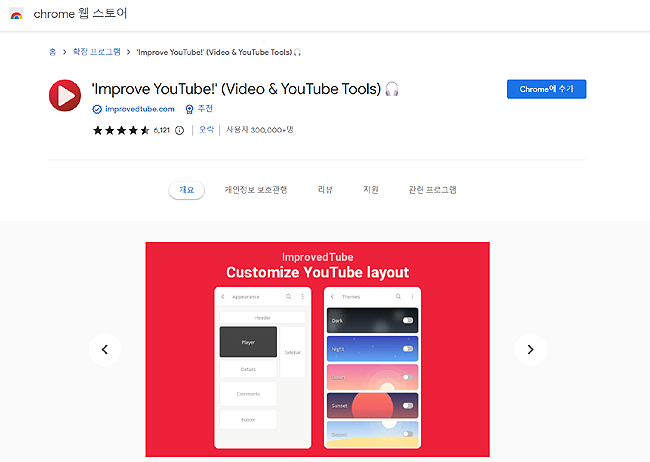
Task: Toggle the Dawn theme switch
Action: [x=408, y=377]
